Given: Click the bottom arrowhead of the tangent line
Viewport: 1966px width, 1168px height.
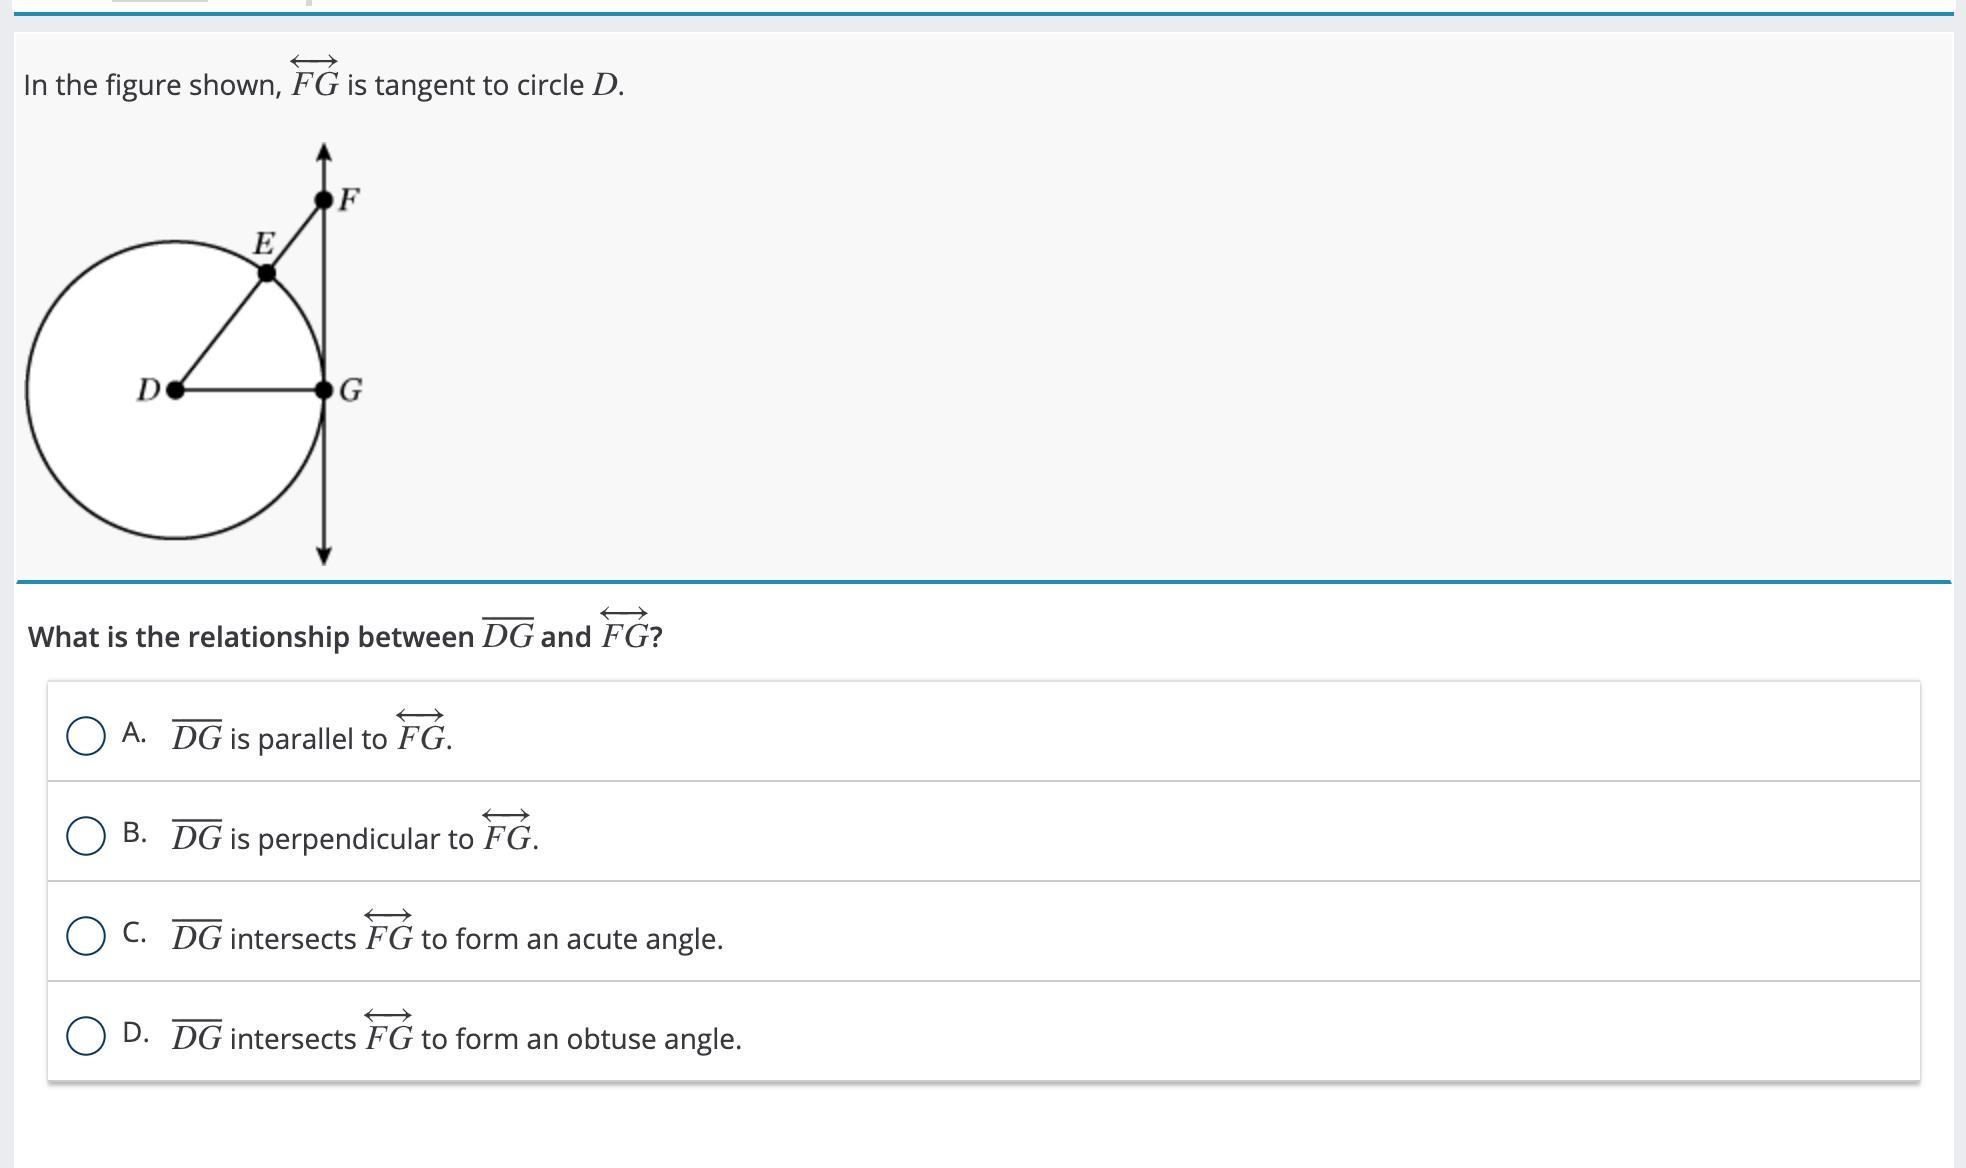Looking at the screenshot, I should (323, 555).
